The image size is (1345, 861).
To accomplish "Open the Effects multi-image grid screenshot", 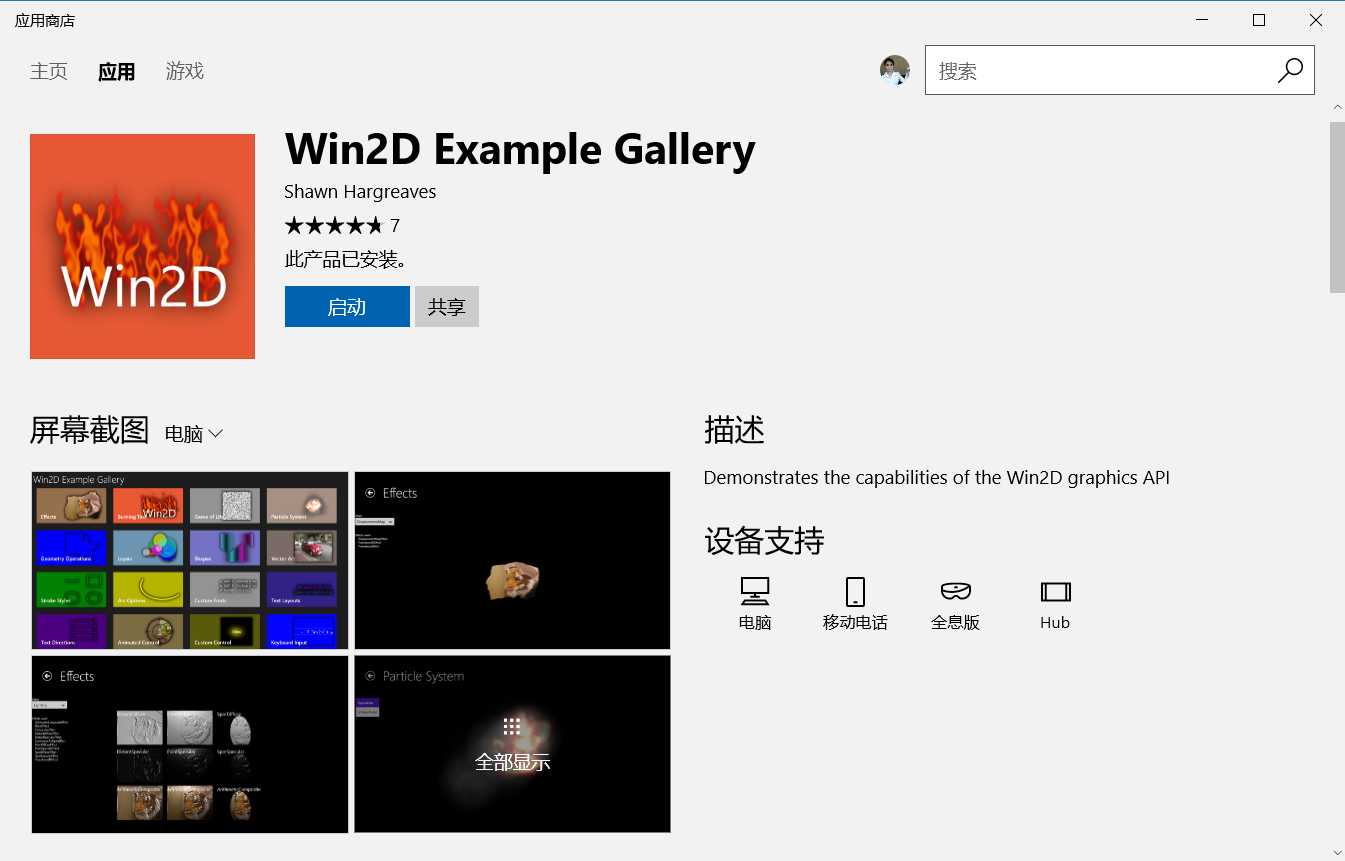I will pos(190,744).
